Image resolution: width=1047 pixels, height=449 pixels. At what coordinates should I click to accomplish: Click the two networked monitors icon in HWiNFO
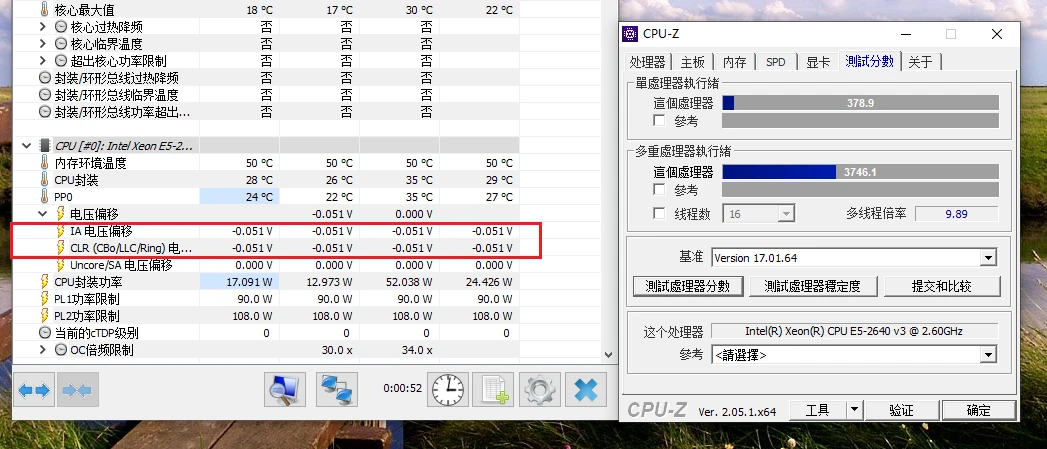[x=337, y=389]
